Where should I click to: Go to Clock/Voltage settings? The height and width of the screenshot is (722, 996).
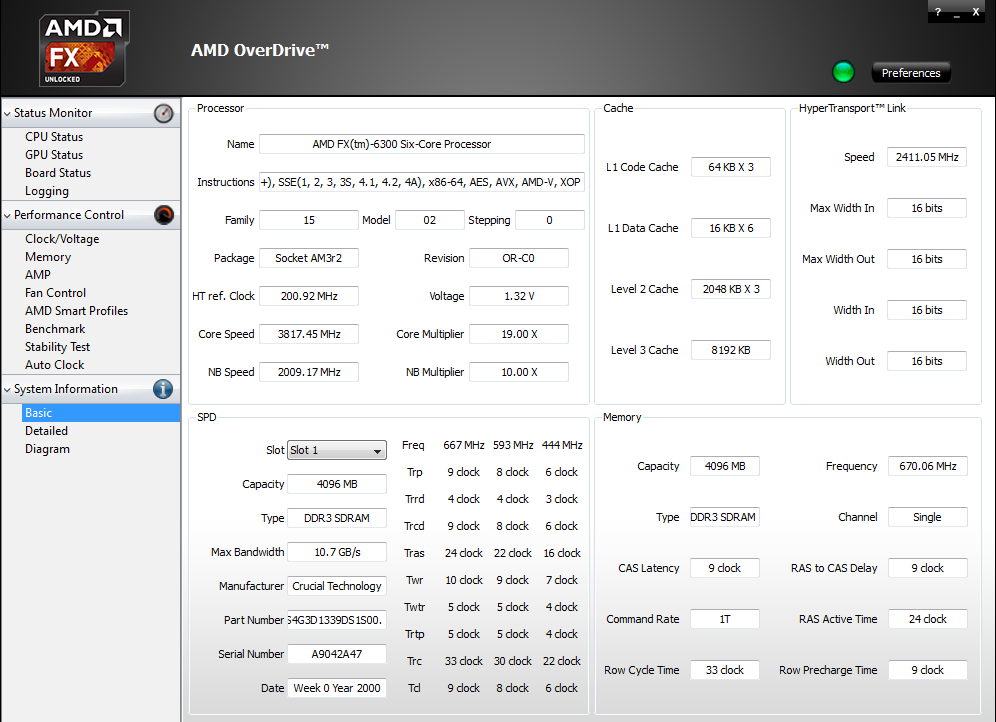coord(62,239)
